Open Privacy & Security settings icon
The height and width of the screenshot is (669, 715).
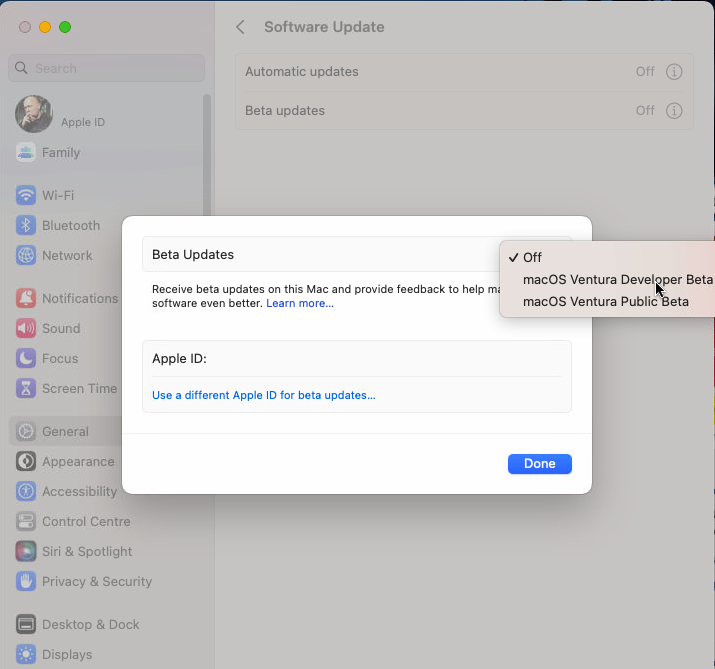pyautogui.click(x=26, y=581)
